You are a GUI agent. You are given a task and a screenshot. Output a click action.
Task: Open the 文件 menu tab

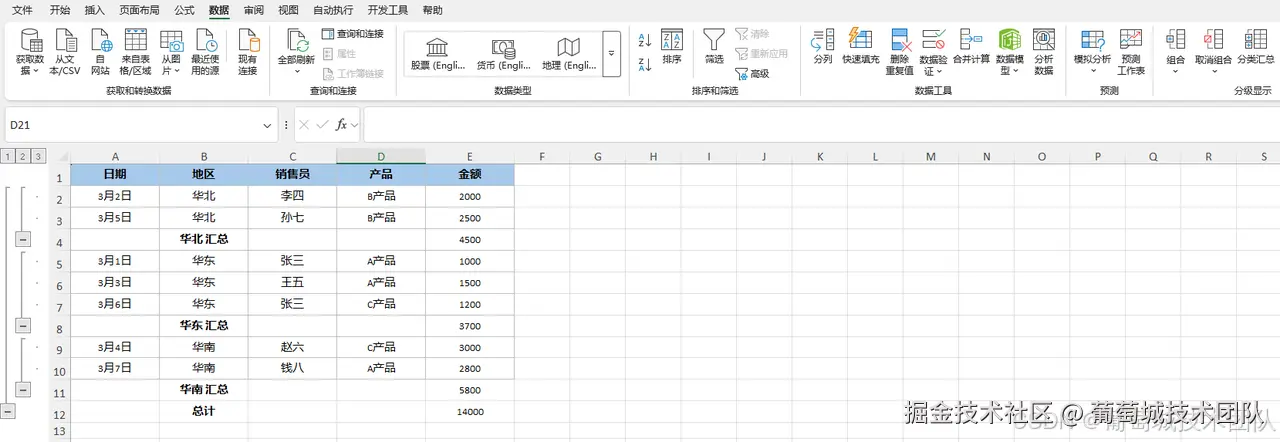(22, 10)
